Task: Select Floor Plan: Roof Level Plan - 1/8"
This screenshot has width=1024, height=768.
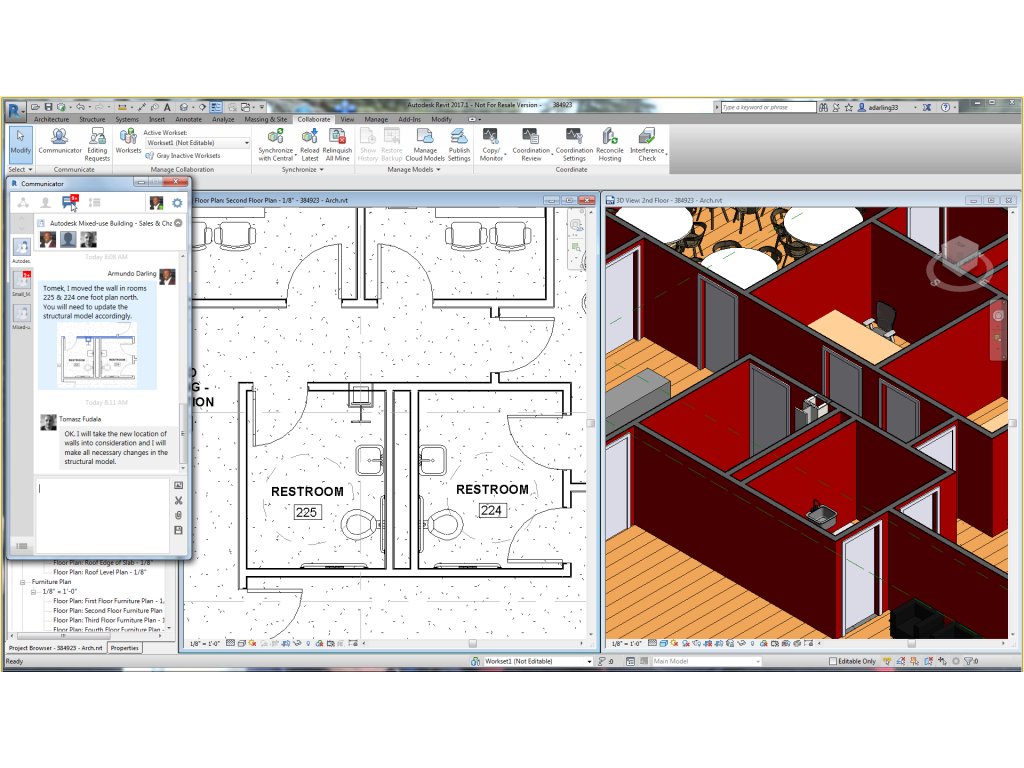Action: (100, 572)
